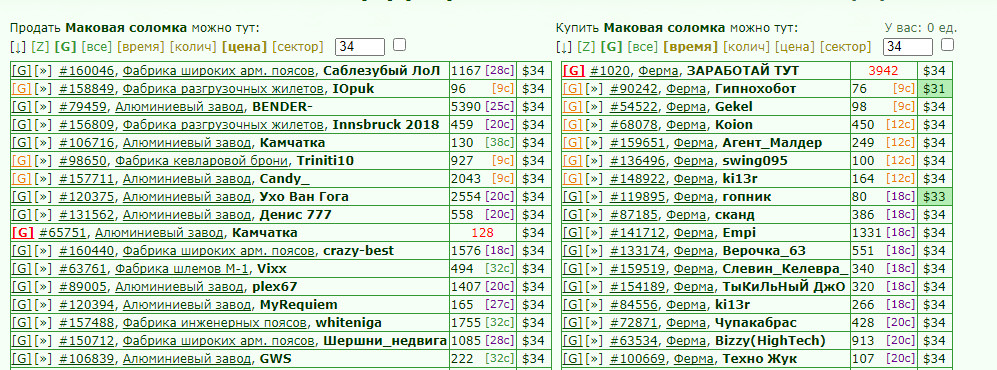Open object link #65751
The image size is (997, 370).
click(63, 233)
